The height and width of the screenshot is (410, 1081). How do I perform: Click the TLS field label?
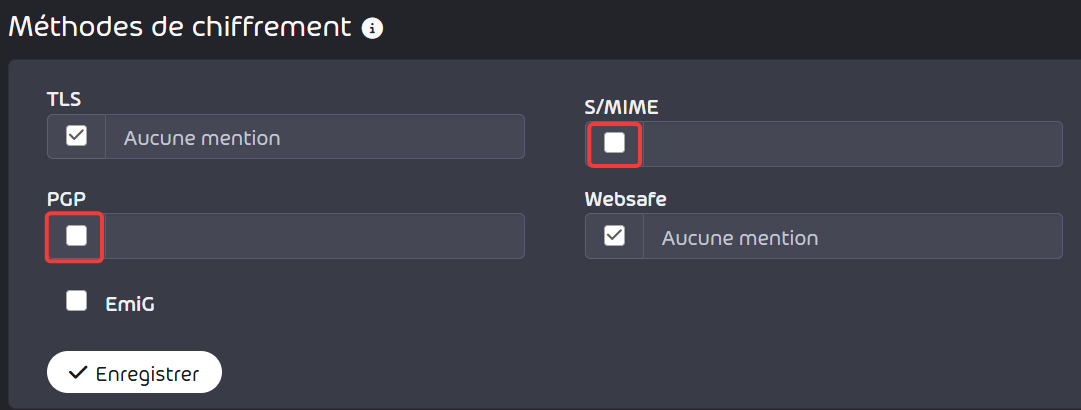pos(64,99)
